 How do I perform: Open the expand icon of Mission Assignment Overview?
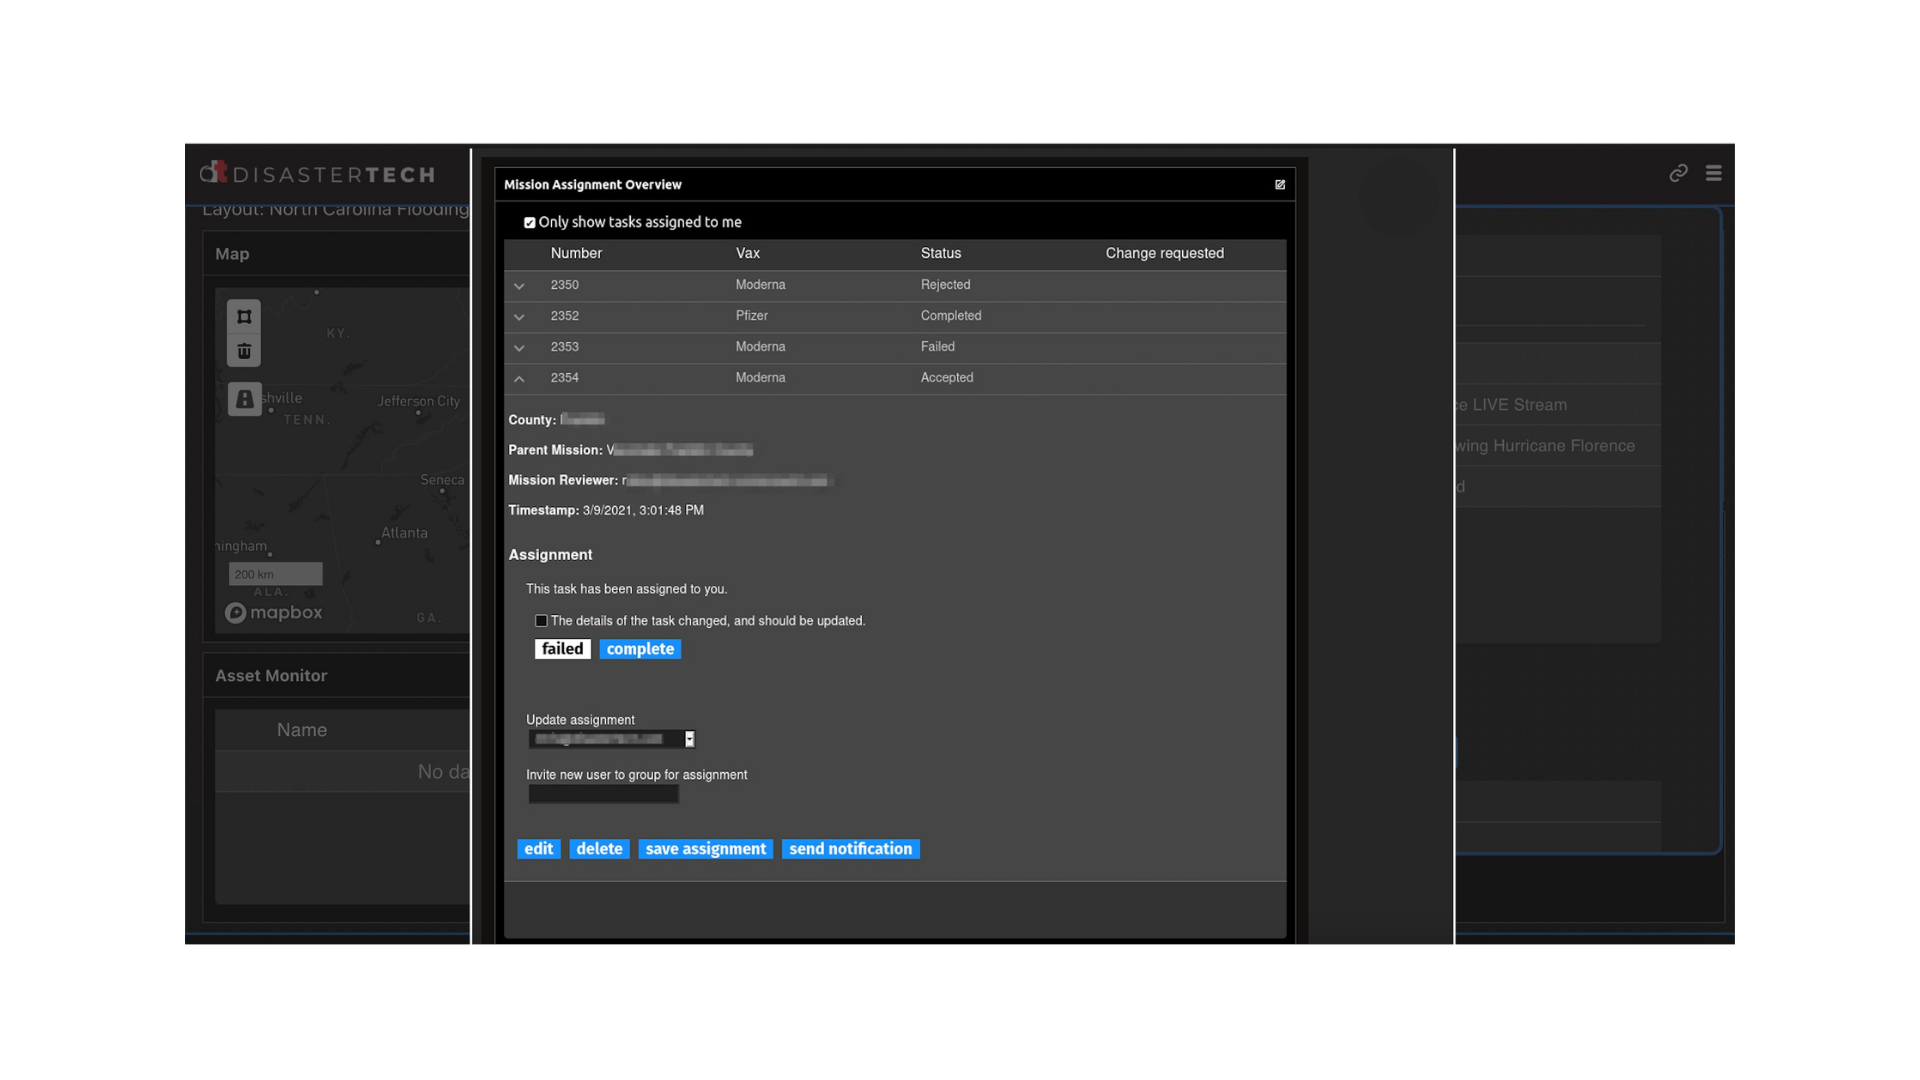[x=1279, y=185]
